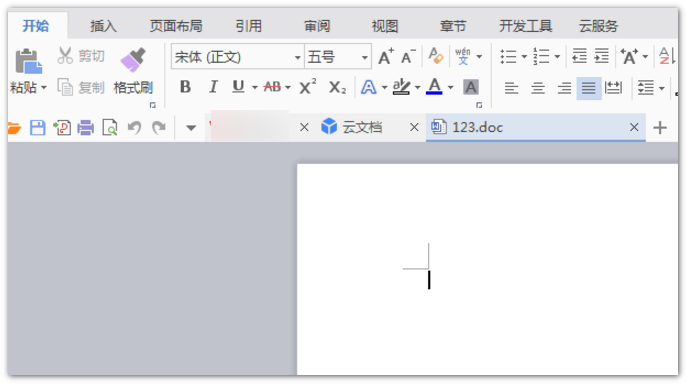Toggle italic formatting
Image resolution: width=687 pixels, height=384 pixels.
[x=213, y=87]
